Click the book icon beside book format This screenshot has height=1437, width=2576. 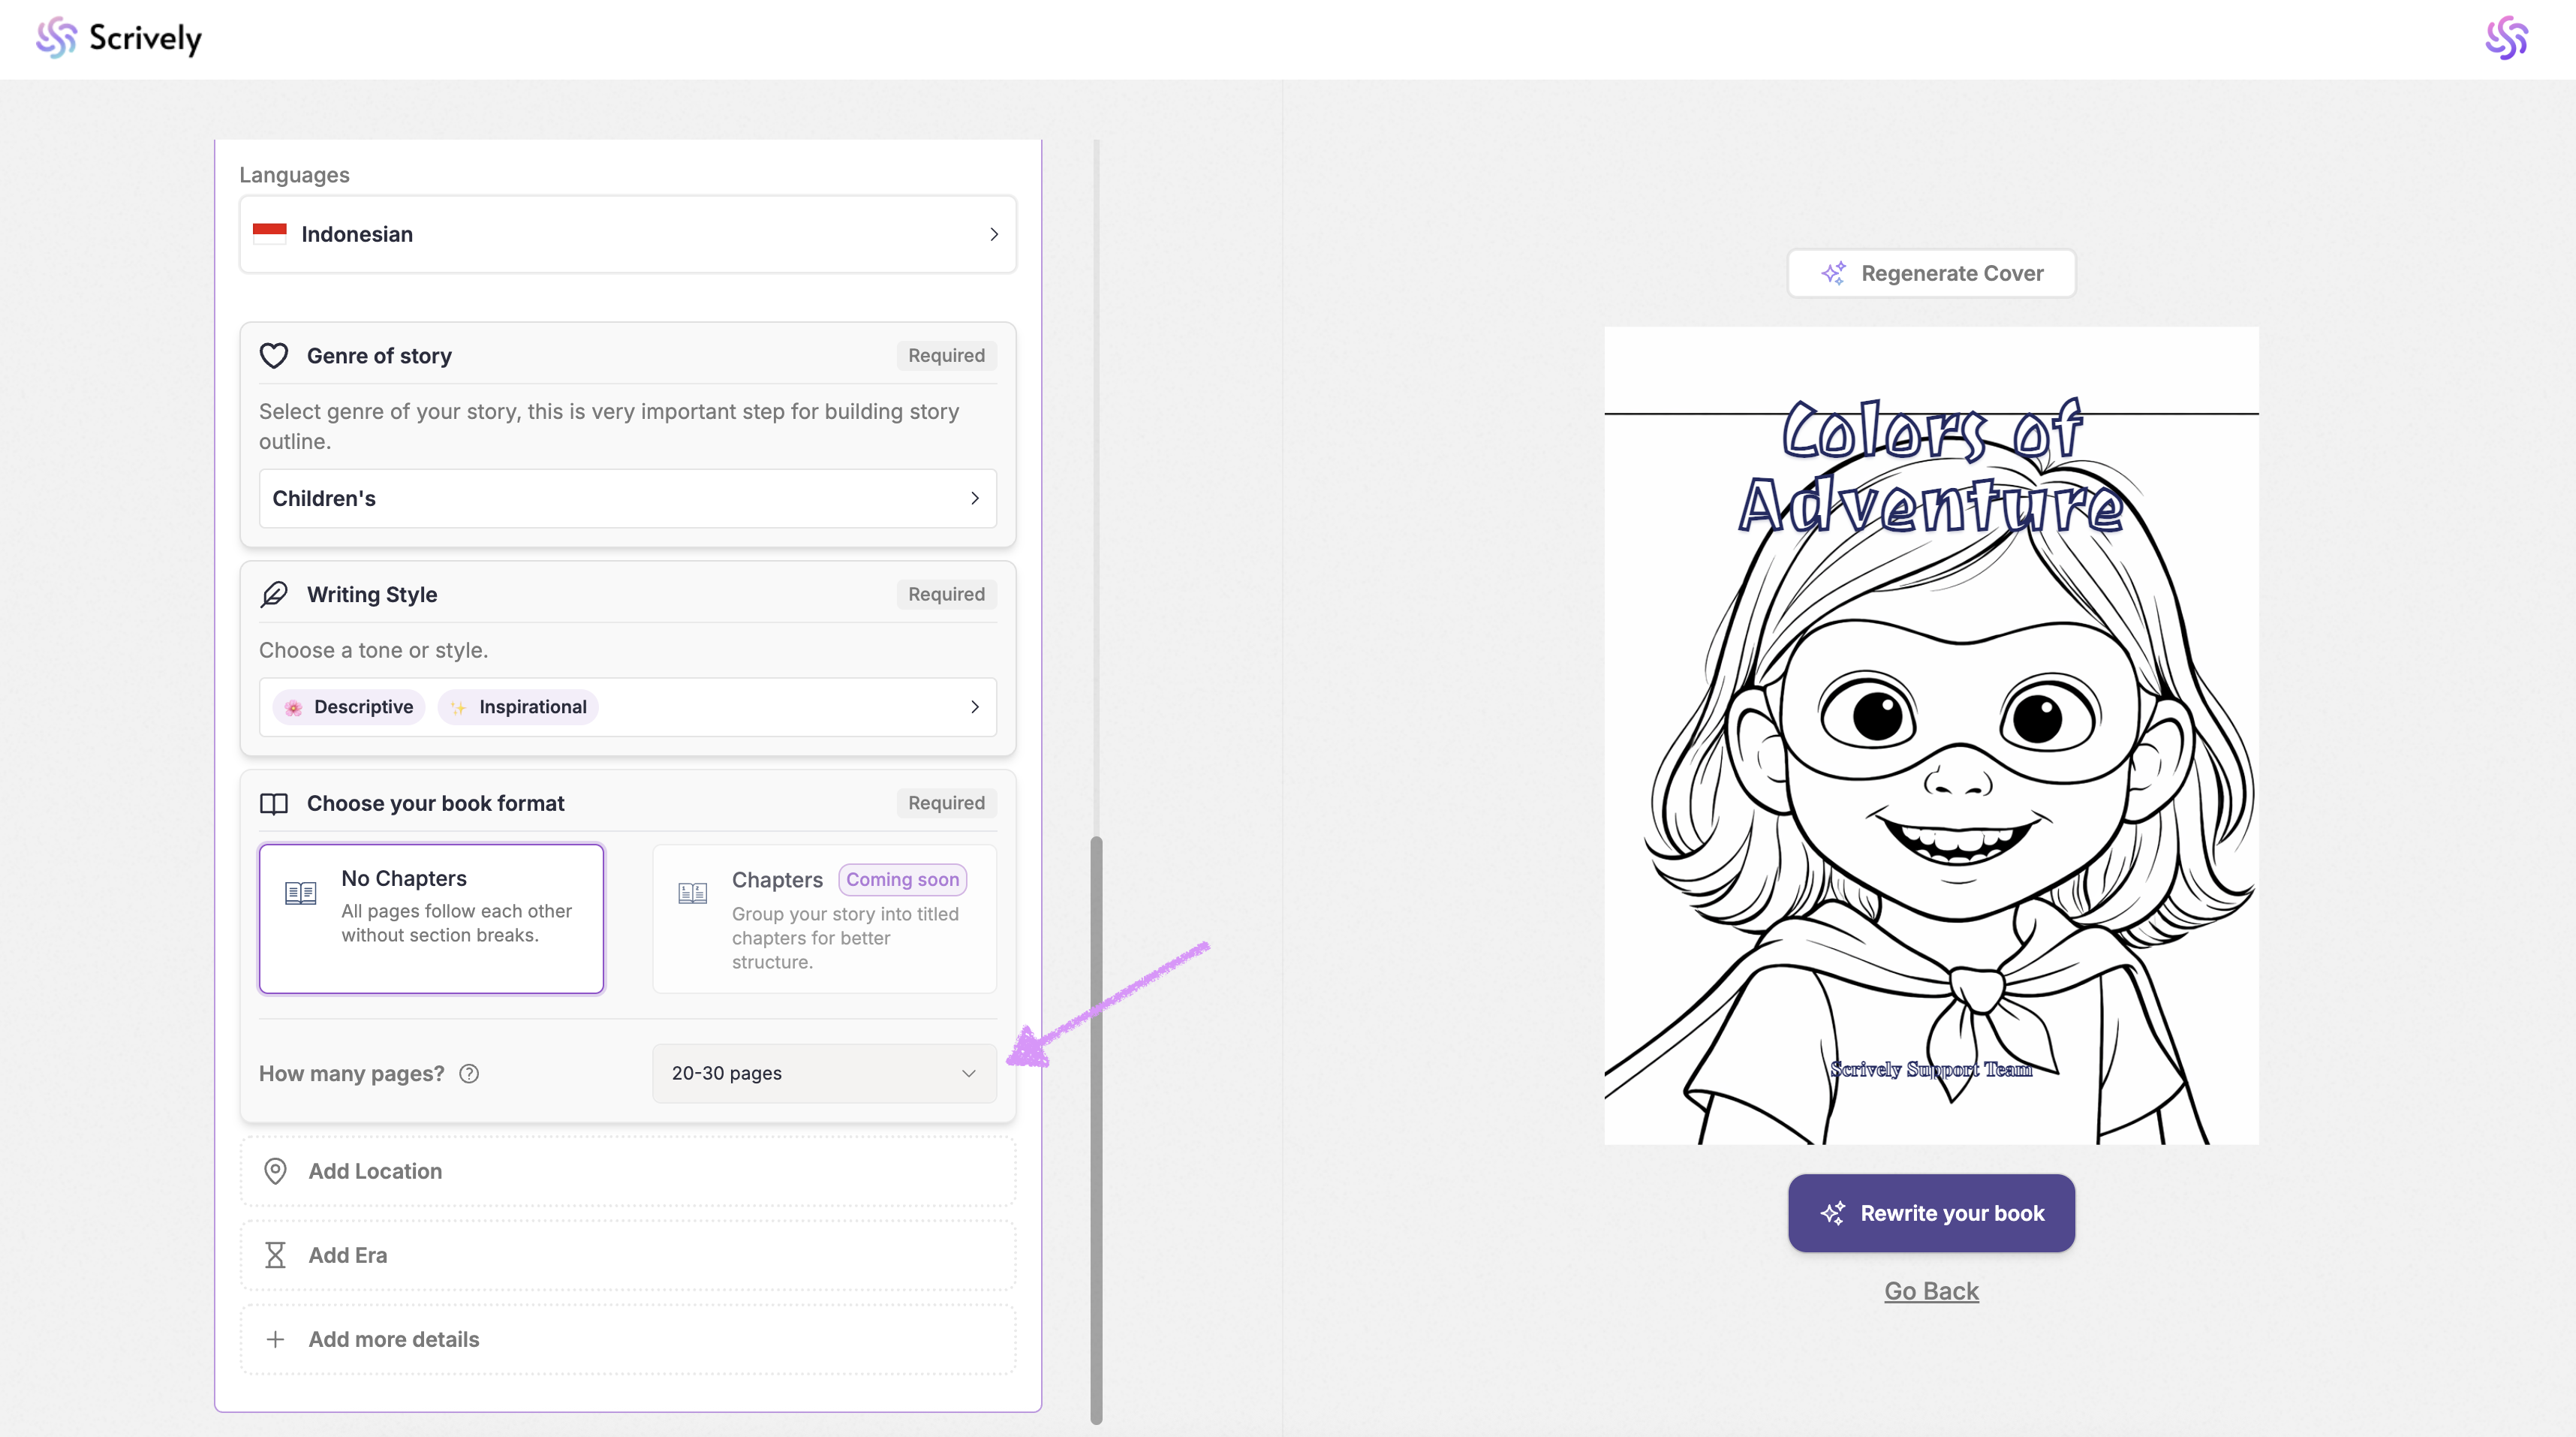click(274, 803)
